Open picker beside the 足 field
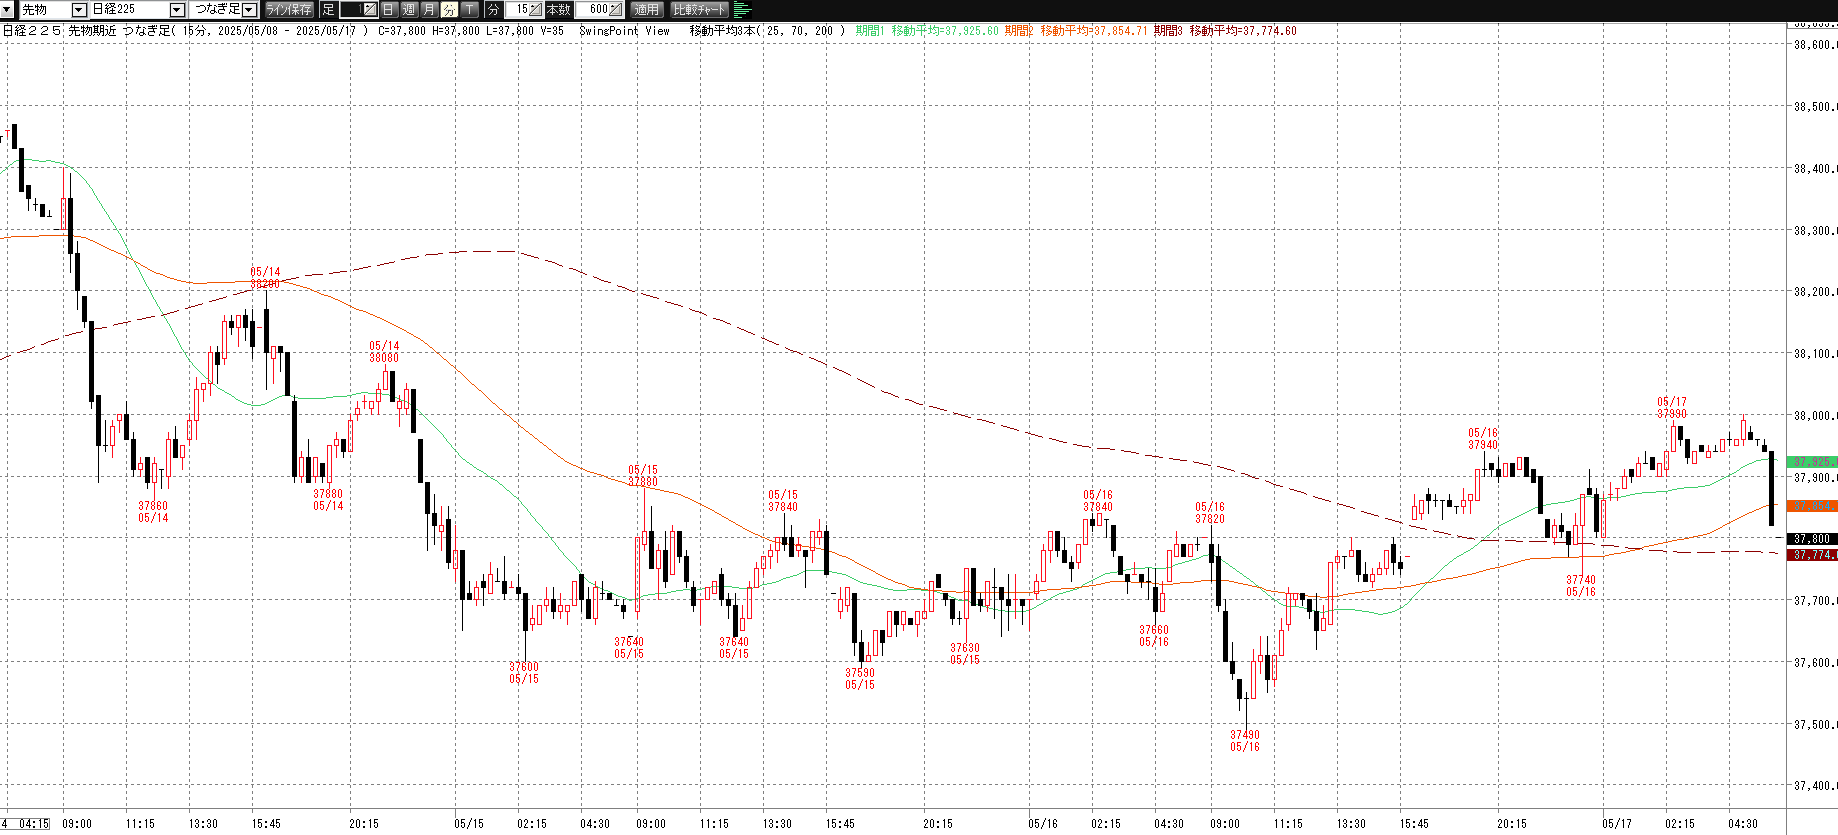 point(369,10)
